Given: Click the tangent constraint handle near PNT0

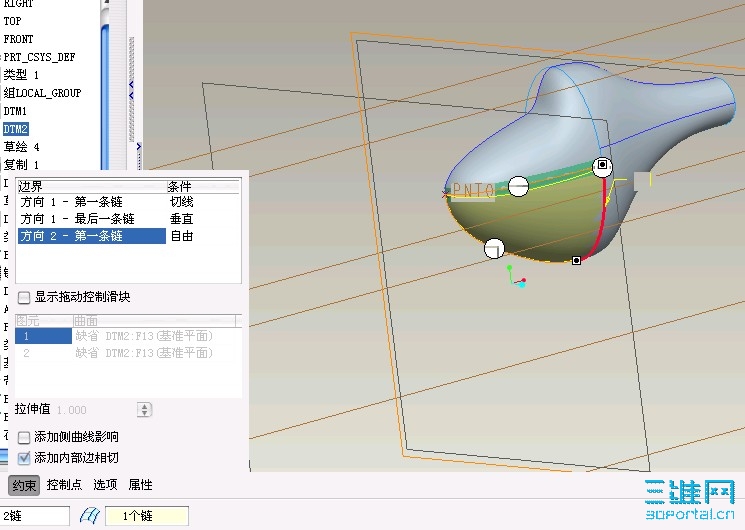Looking at the screenshot, I should (x=518, y=186).
